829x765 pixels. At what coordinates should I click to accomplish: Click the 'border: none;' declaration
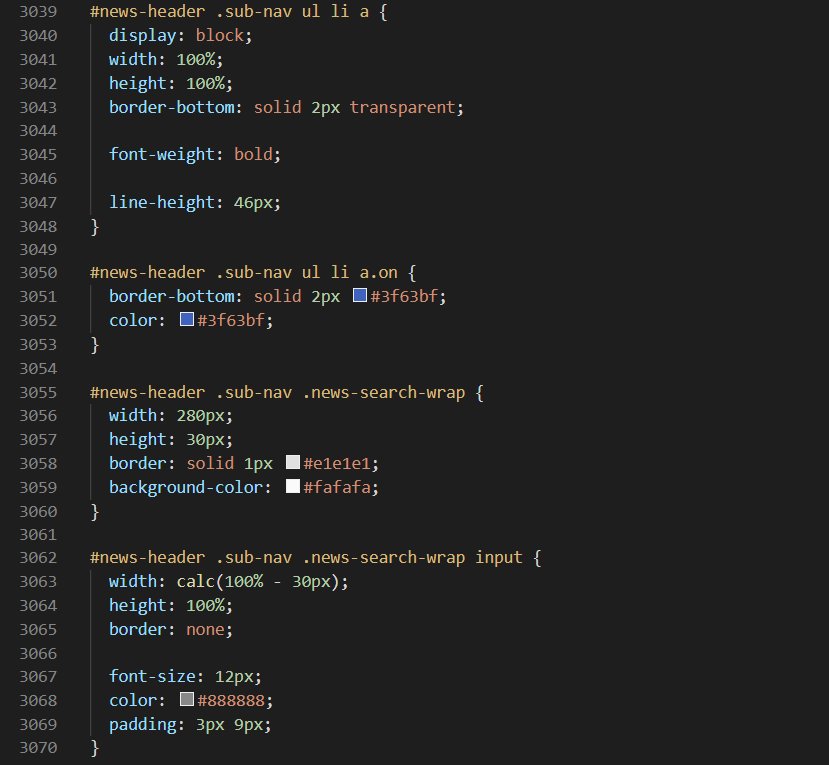(171, 630)
